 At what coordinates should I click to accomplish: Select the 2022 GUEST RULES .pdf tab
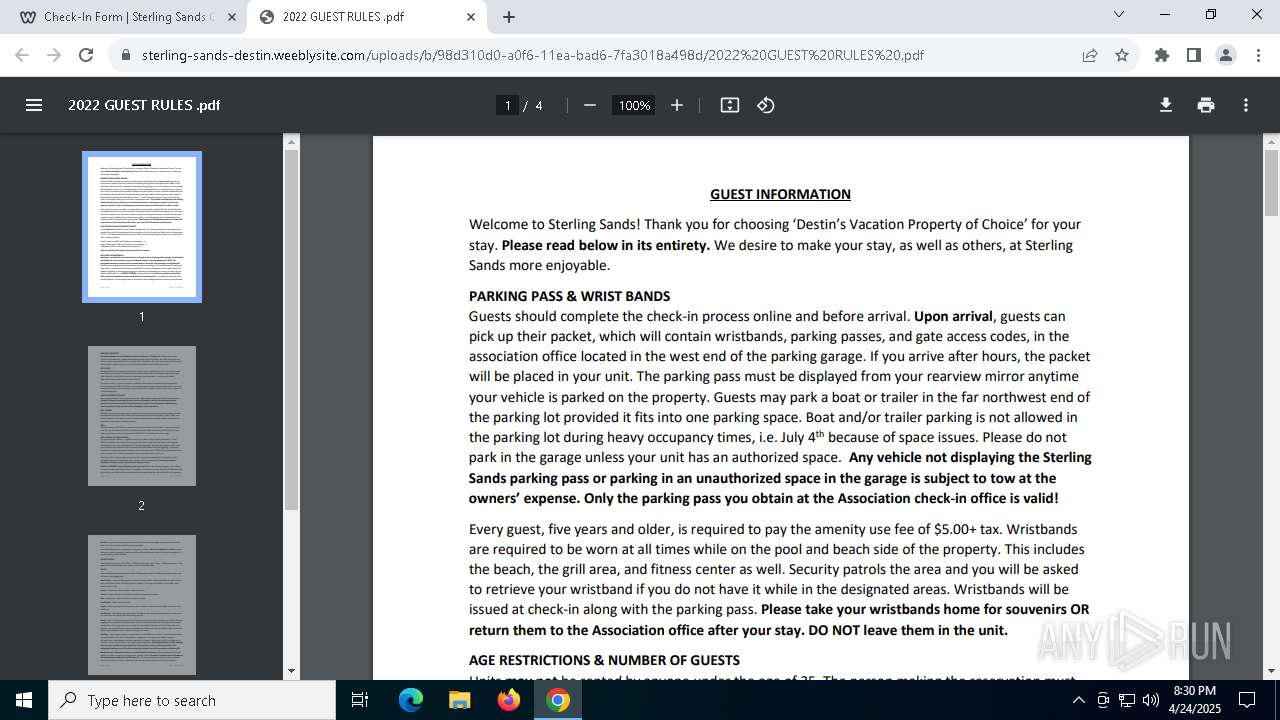click(368, 17)
